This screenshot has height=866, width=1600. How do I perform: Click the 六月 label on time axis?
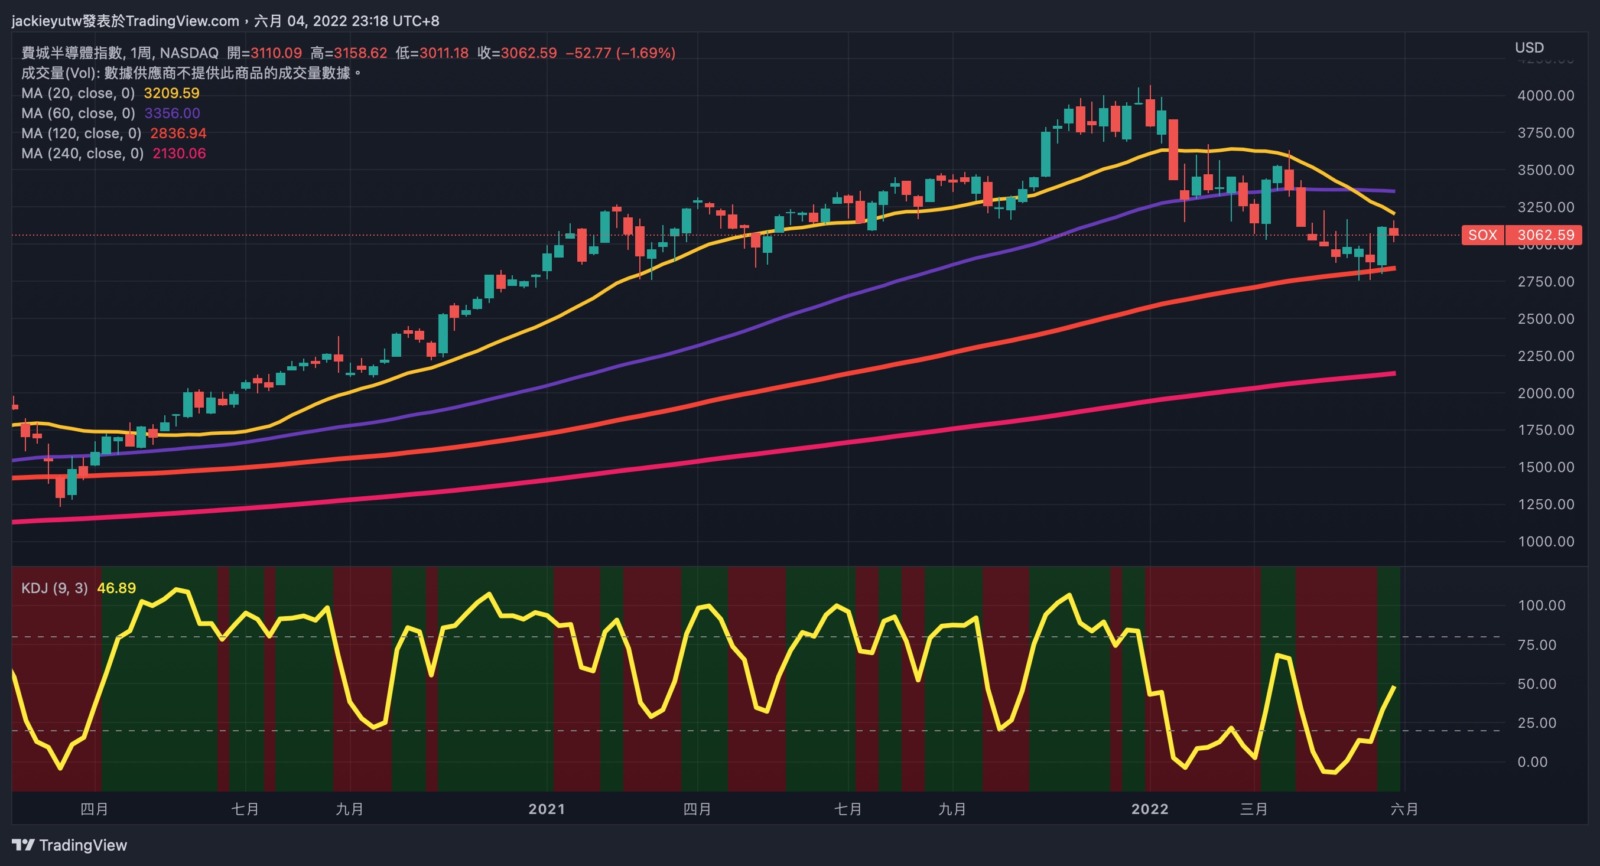(x=1404, y=808)
